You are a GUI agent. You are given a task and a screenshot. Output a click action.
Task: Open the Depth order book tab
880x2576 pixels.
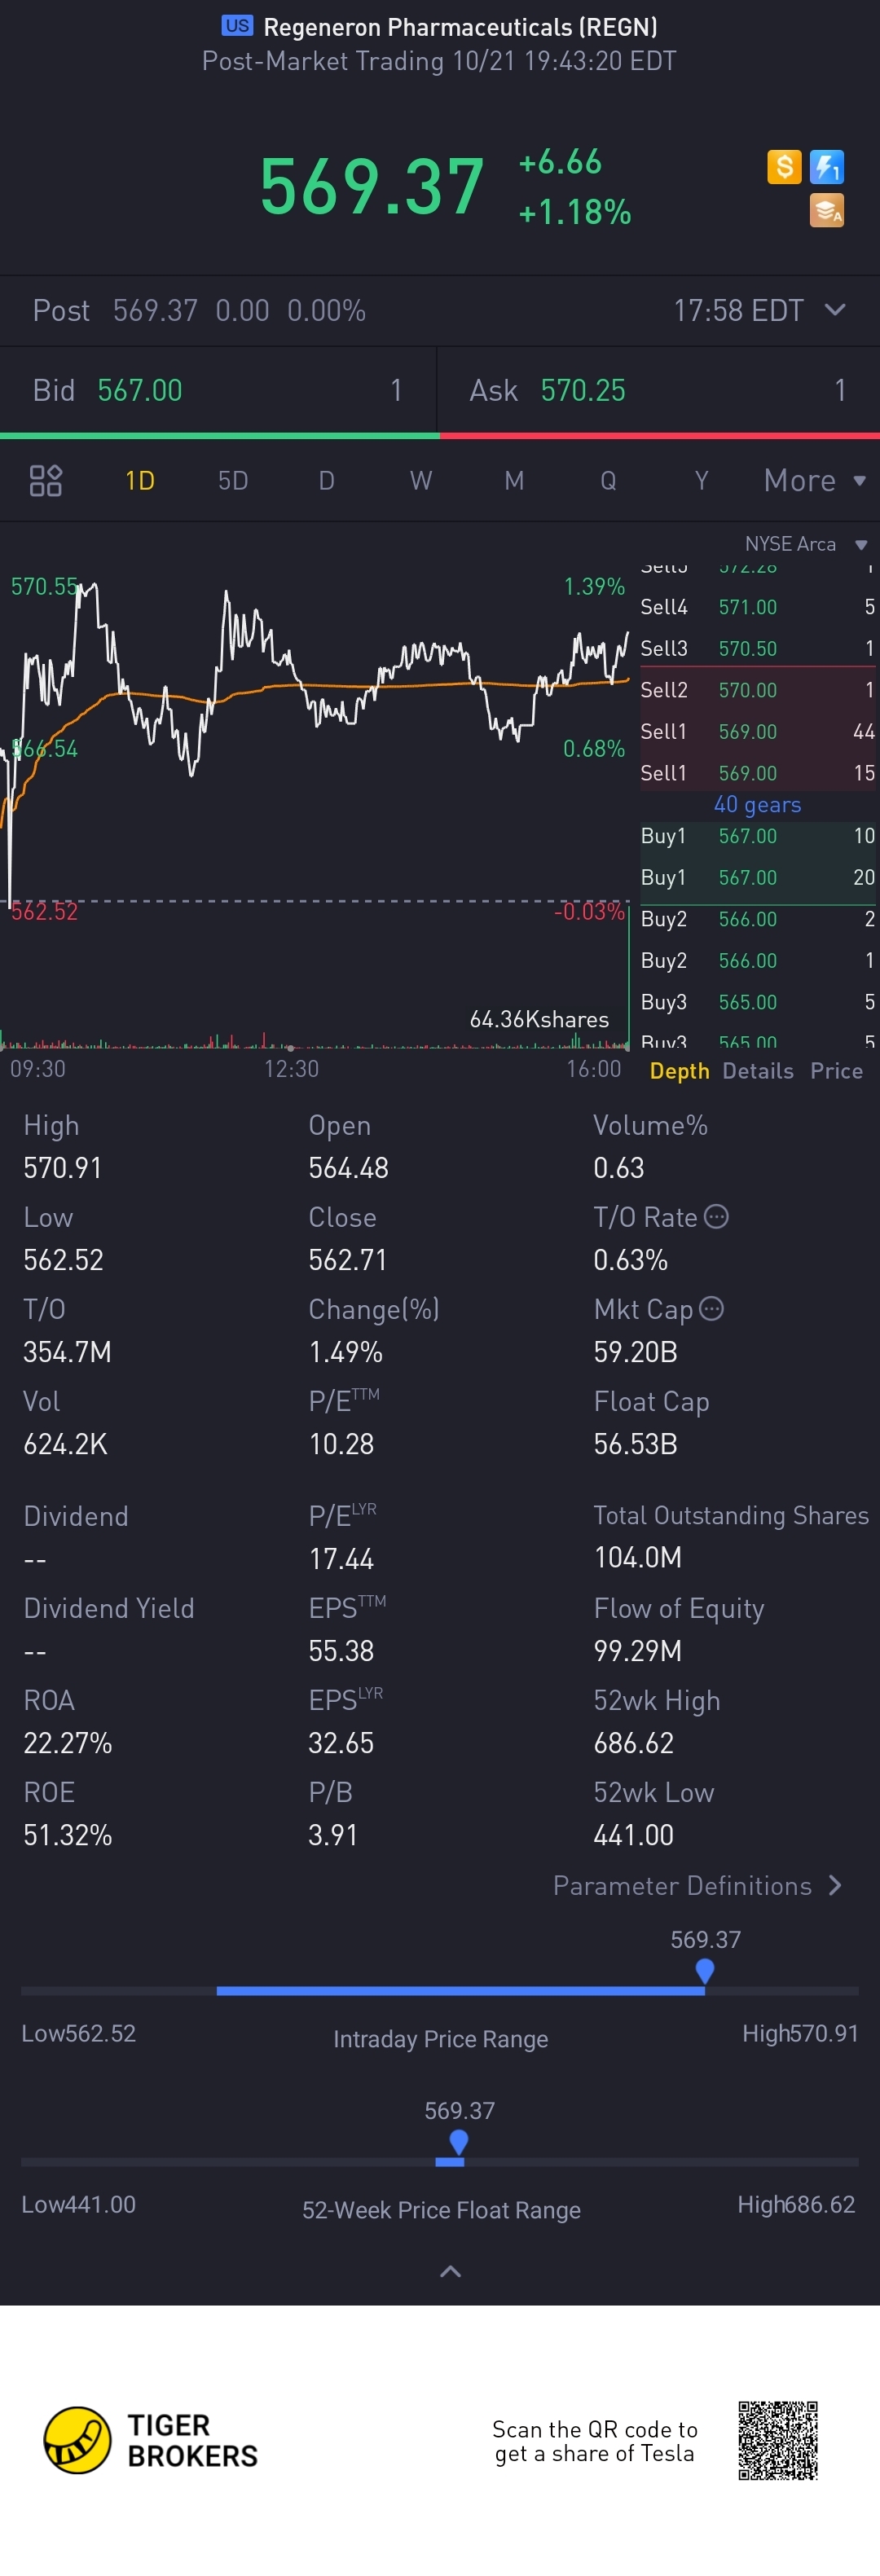(x=679, y=1070)
